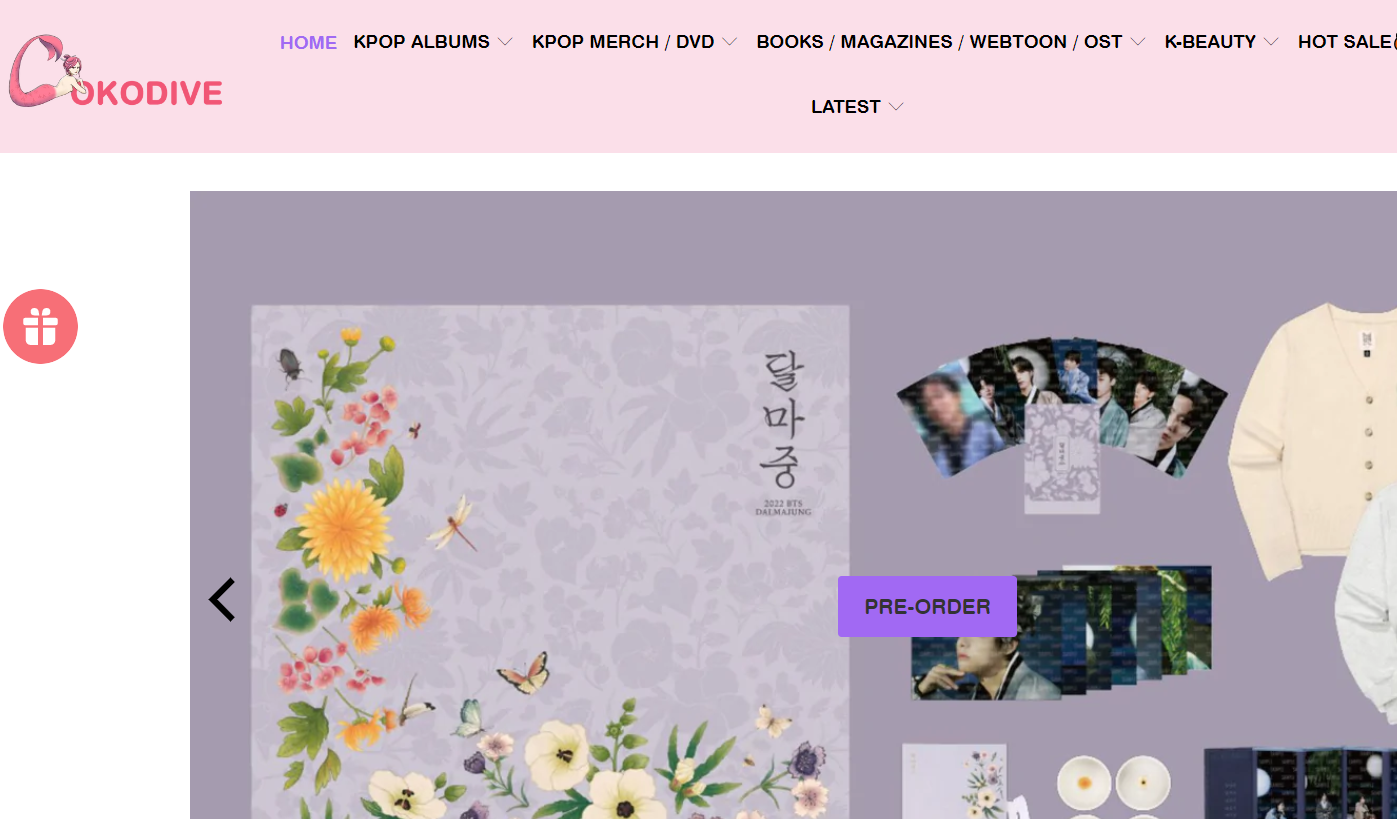Open the K-BEAUTY menu
The height and width of the screenshot is (819, 1397).
click(1210, 42)
